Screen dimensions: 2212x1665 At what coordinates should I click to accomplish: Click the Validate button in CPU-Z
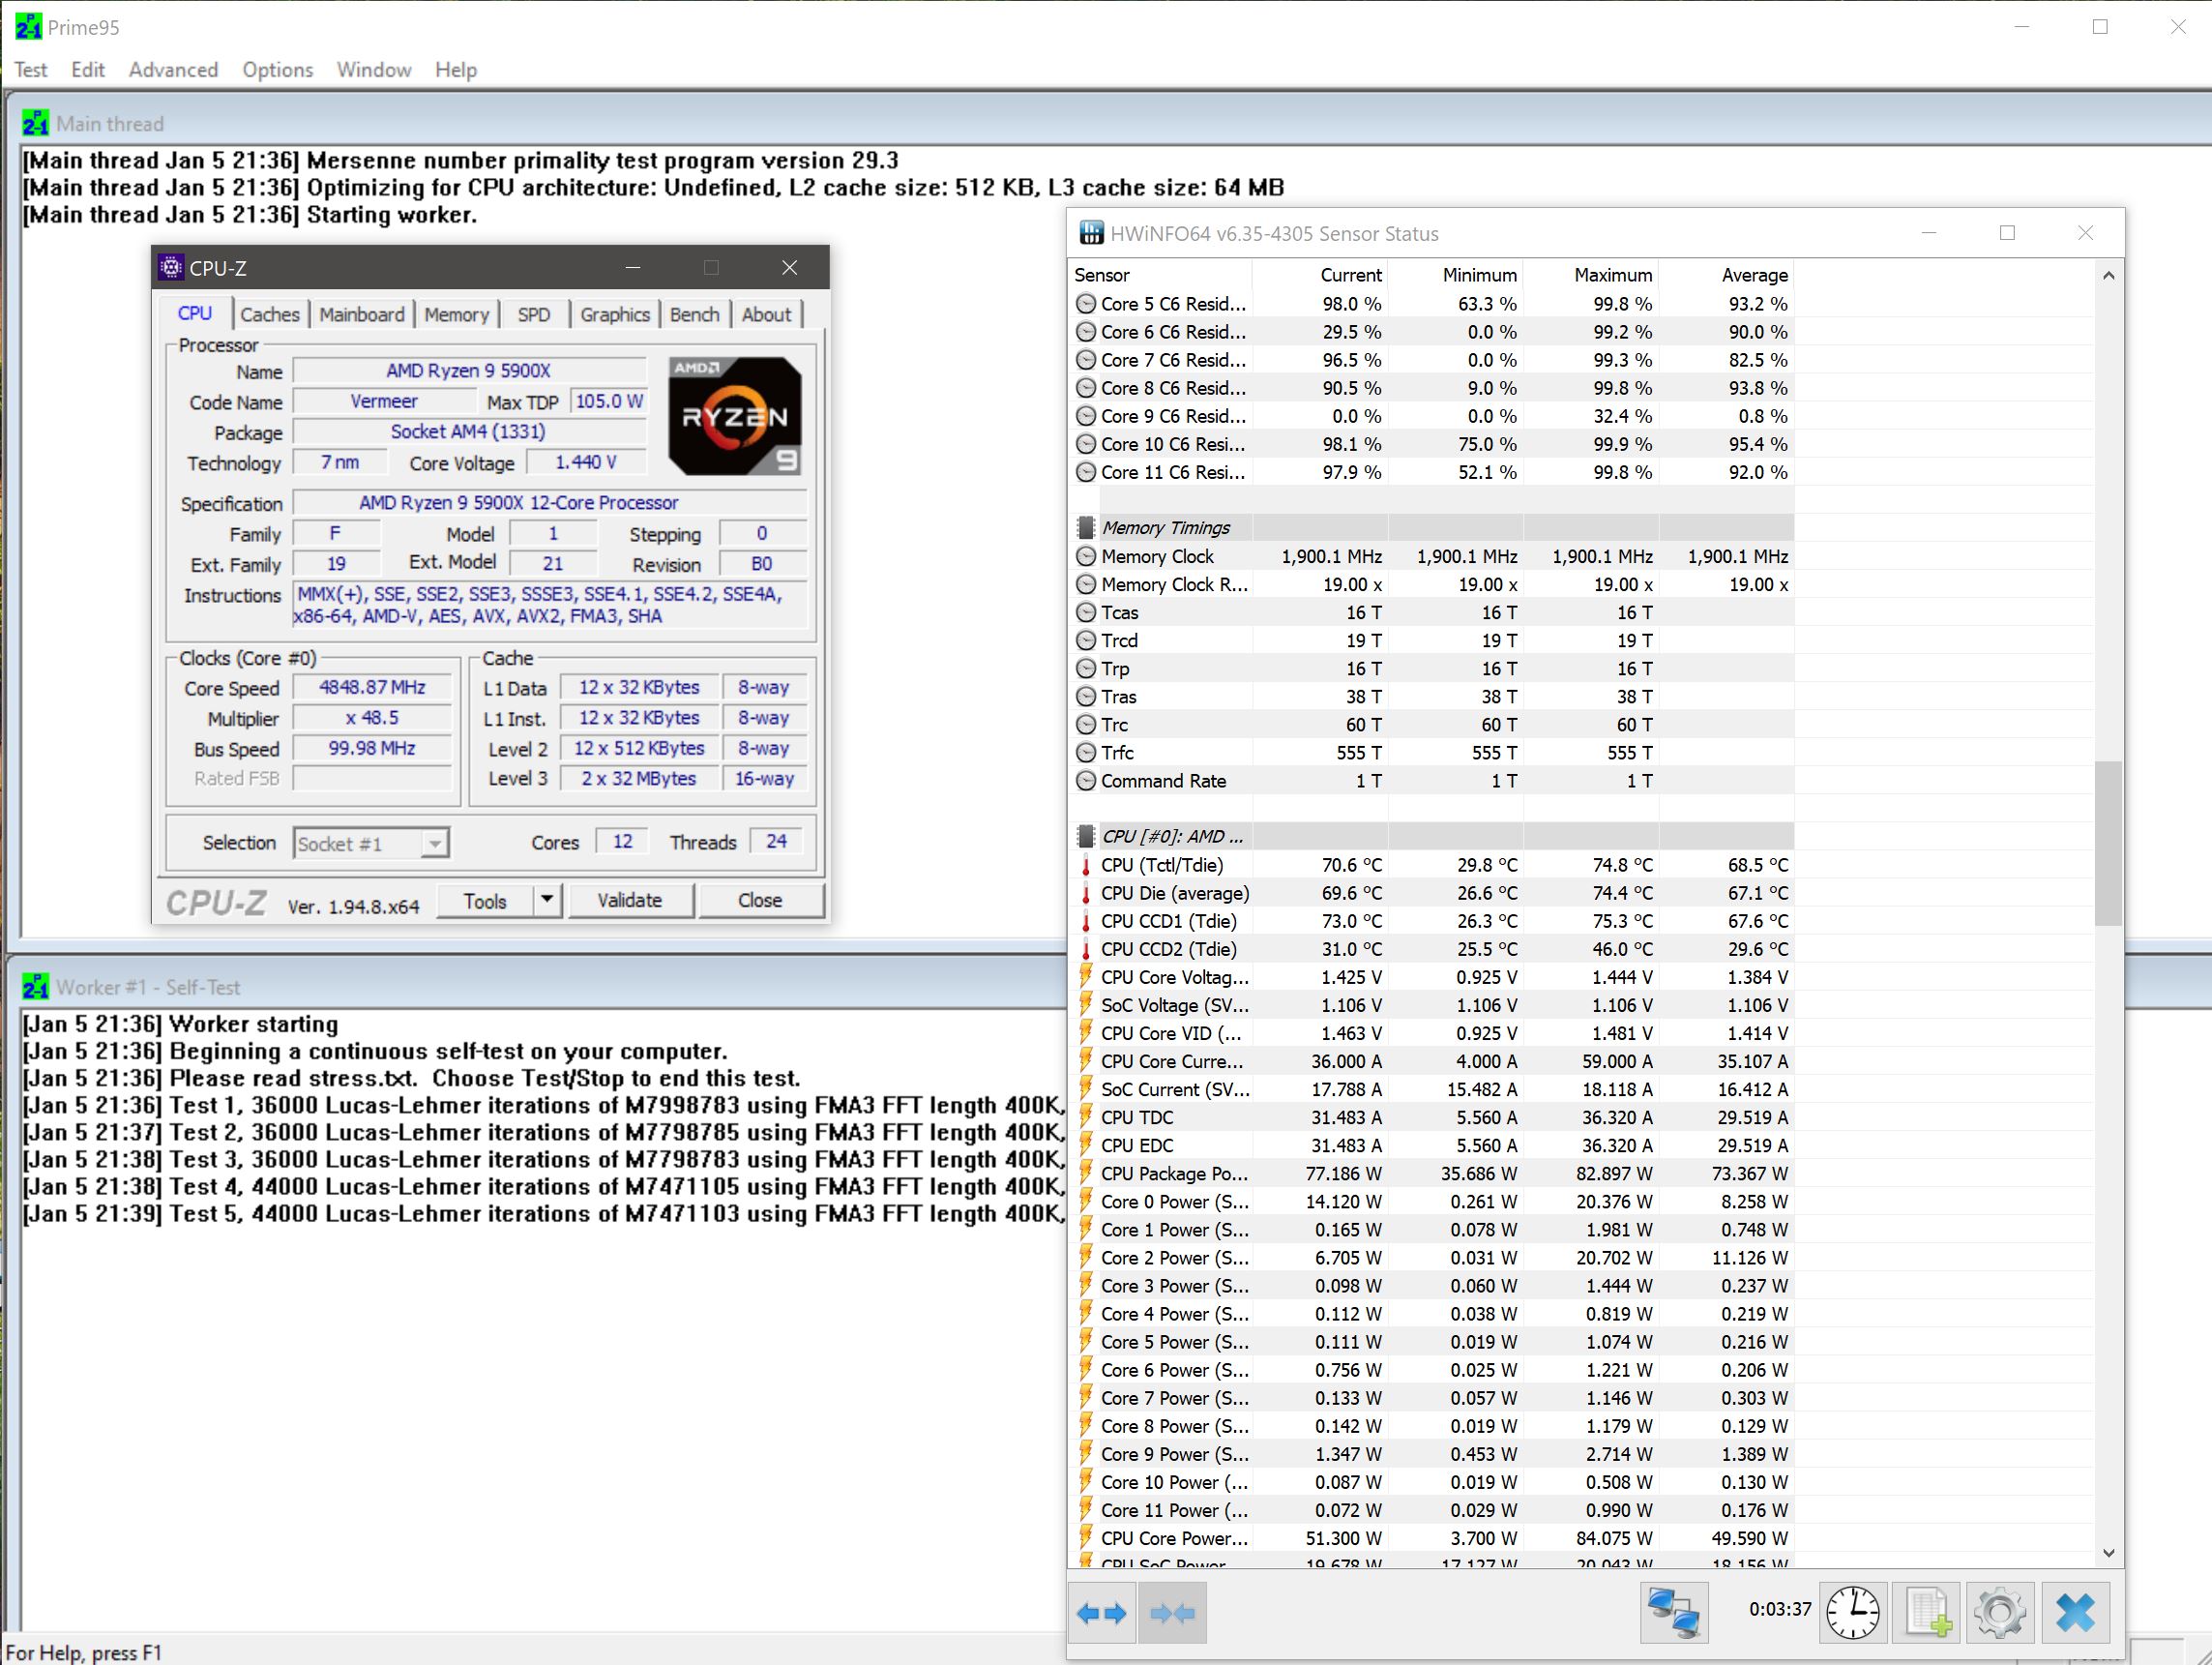(629, 900)
